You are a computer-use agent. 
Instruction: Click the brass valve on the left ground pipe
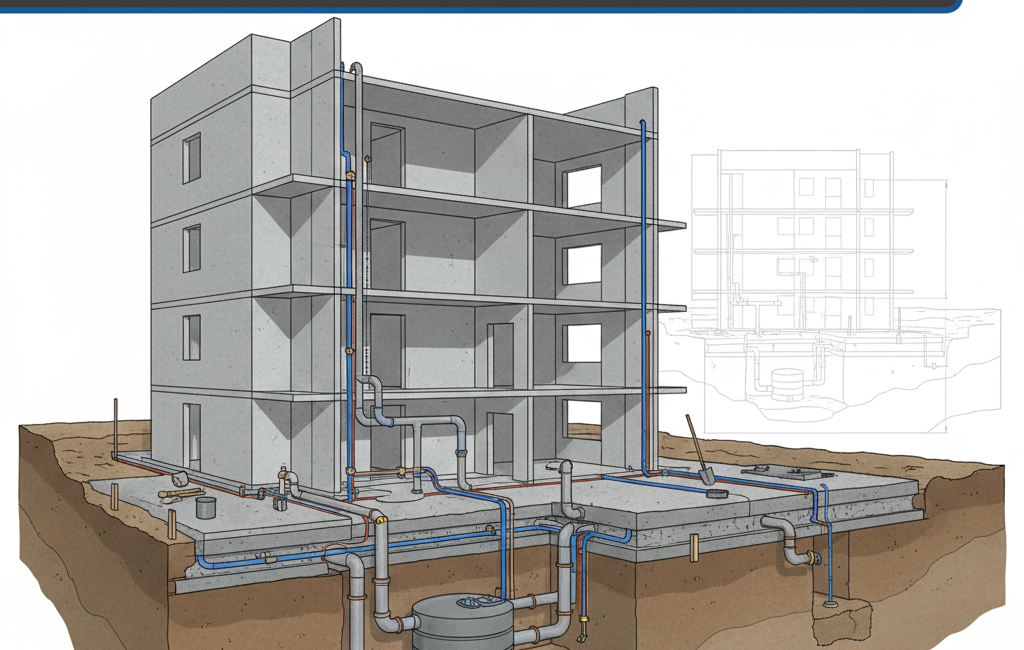click(284, 475)
